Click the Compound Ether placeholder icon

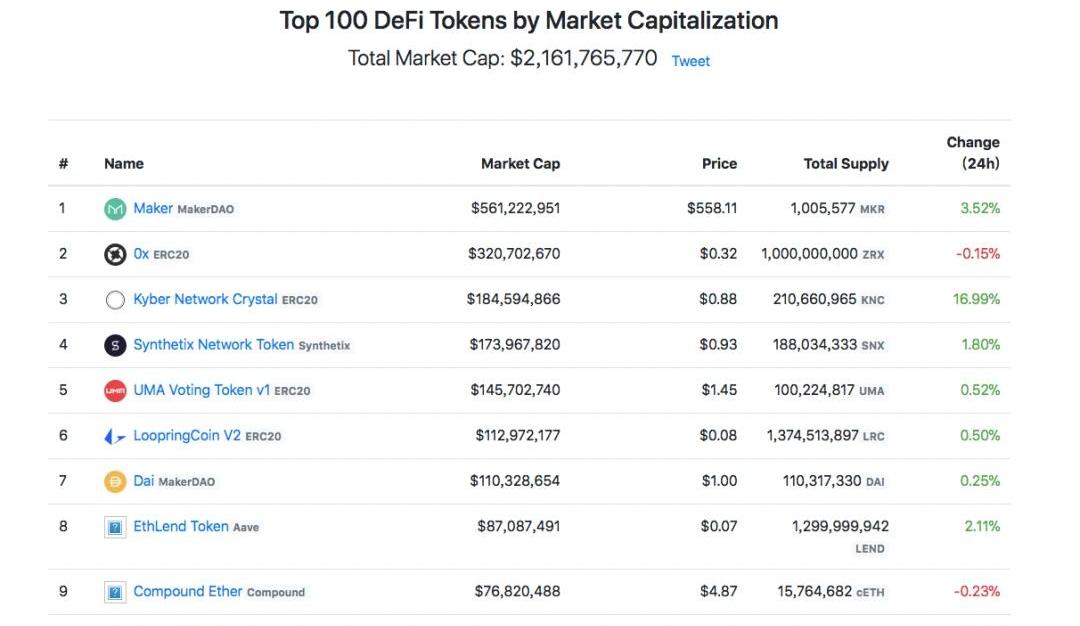point(115,593)
